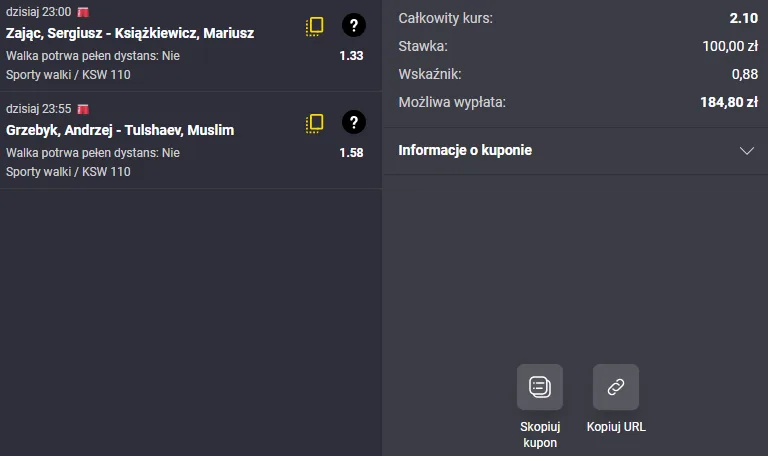Click the Kopiuj URL link icon
The width and height of the screenshot is (768, 456).
616,387
